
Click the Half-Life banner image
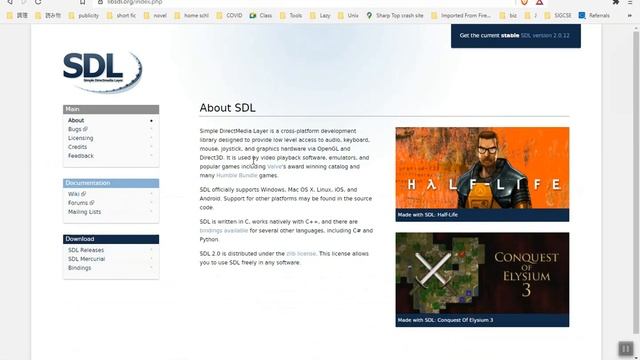pos(482,168)
